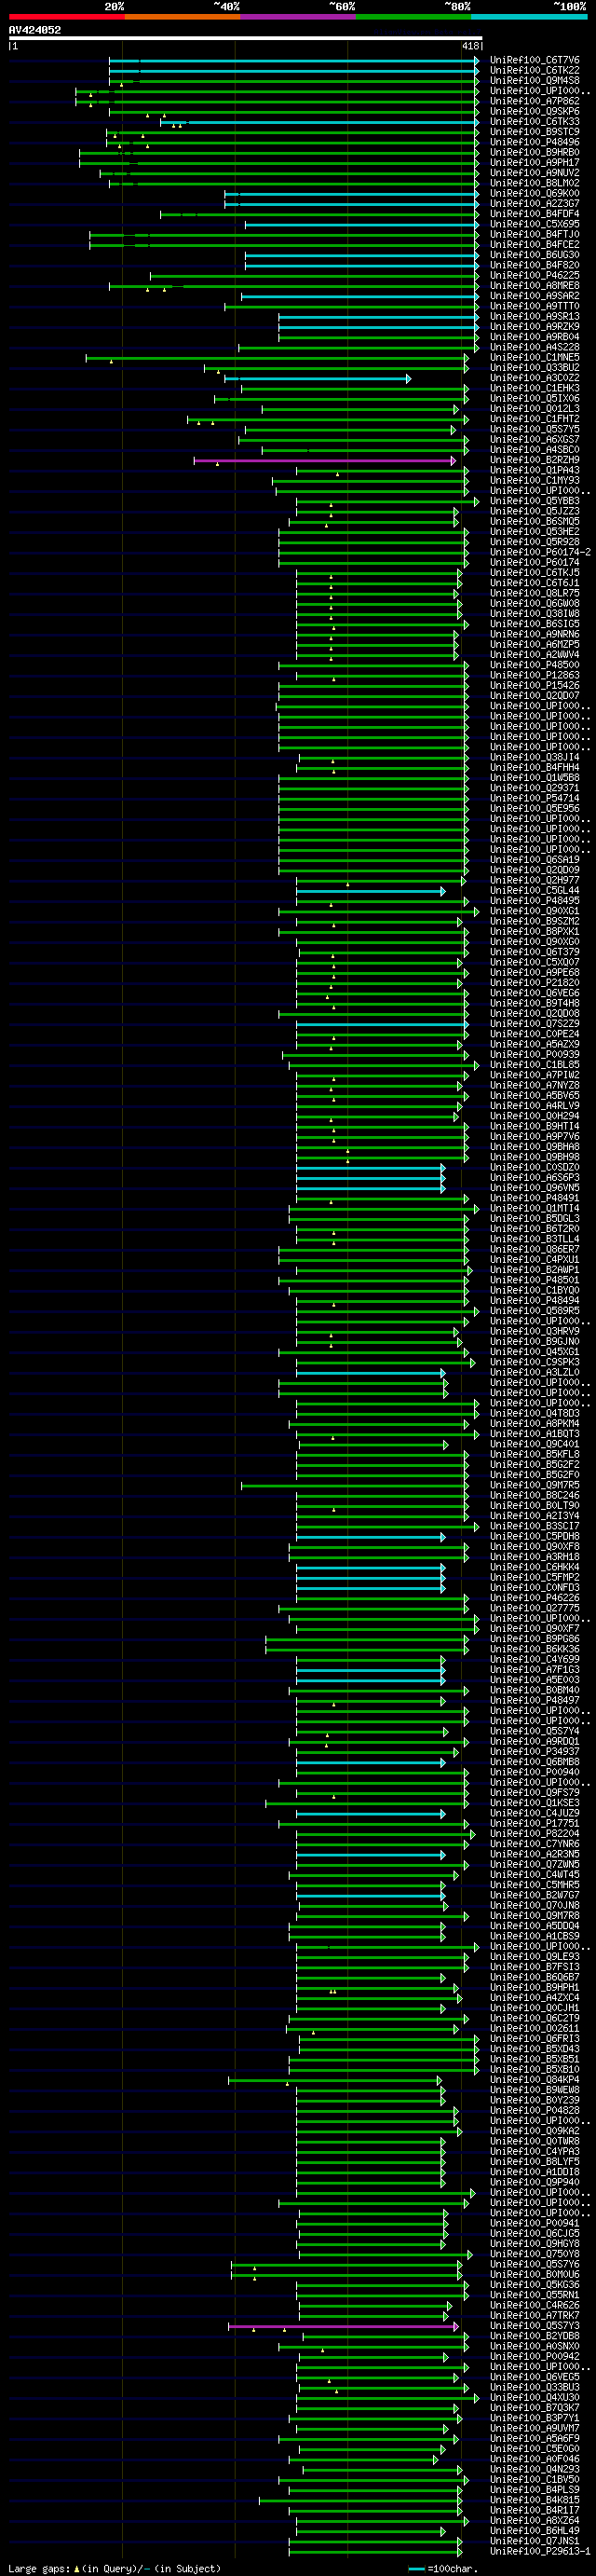Open hit UniRef100_P54714
The height and width of the screenshot is (2576, 596).
[x=534, y=798]
